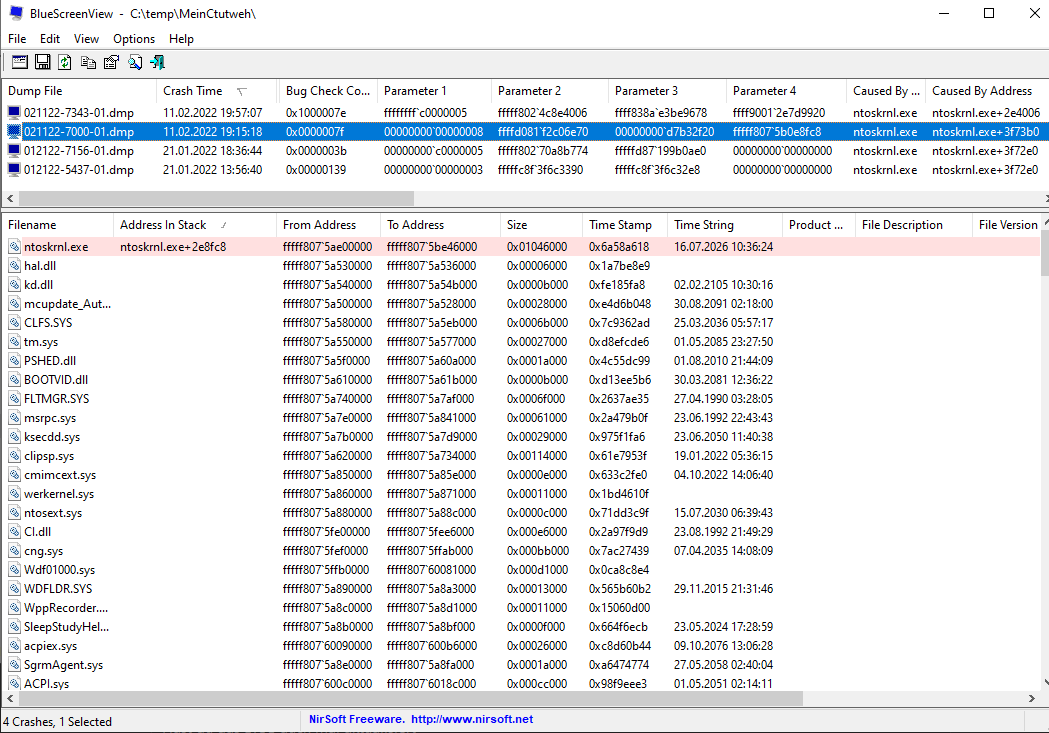Sort lower pane by File Description header
Viewport: 1049px width, 733px height.
click(913, 225)
